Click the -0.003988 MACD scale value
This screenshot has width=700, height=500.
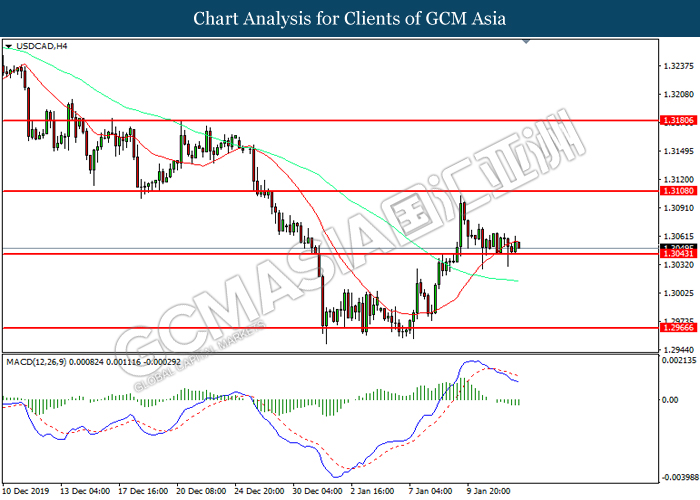[680, 477]
